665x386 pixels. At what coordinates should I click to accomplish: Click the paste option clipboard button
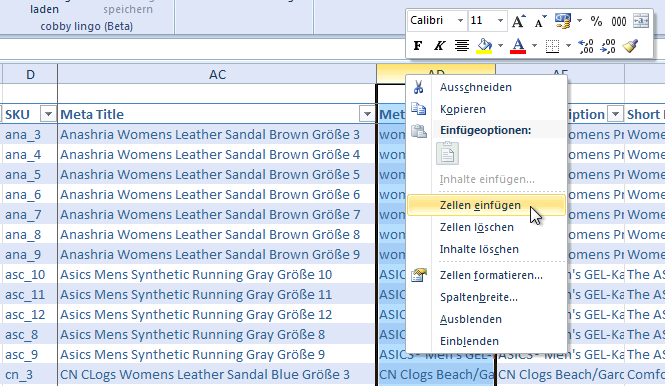447,154
